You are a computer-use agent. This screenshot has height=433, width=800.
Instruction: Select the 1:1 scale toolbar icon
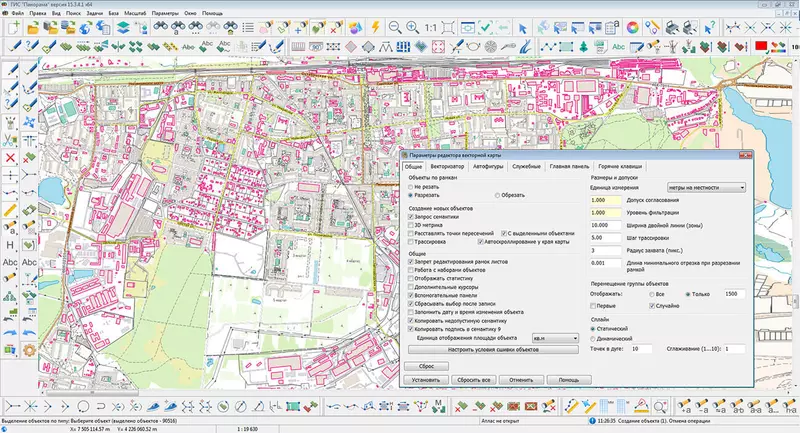430,27
